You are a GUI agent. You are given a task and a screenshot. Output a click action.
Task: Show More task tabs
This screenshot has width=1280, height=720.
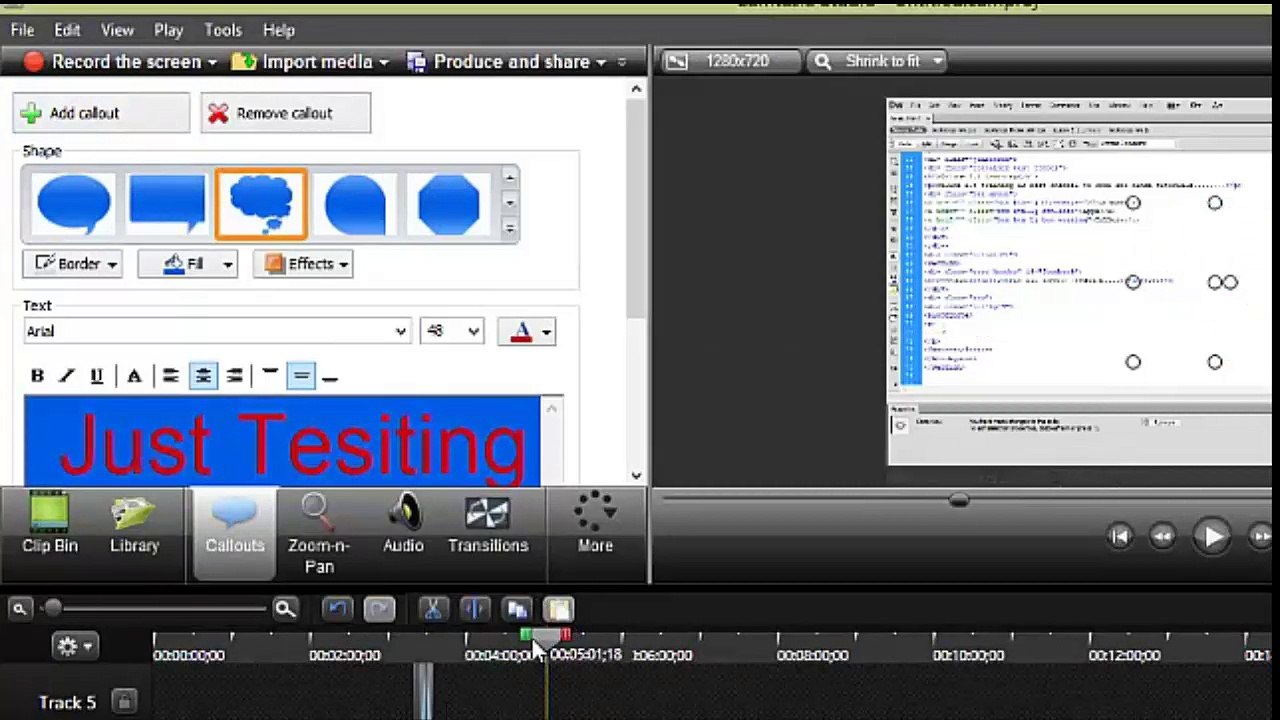(x=595, y=524)
